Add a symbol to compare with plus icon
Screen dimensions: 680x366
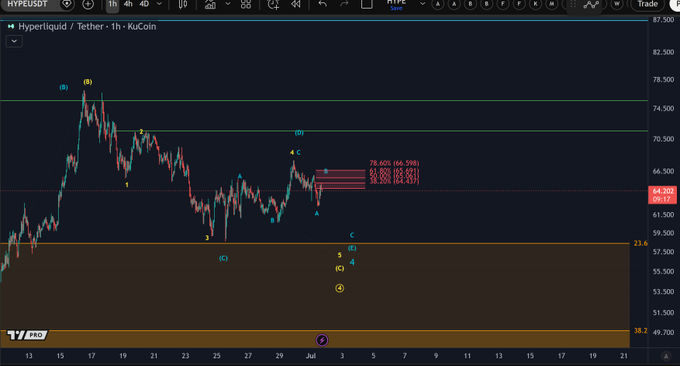pos(88,4)
